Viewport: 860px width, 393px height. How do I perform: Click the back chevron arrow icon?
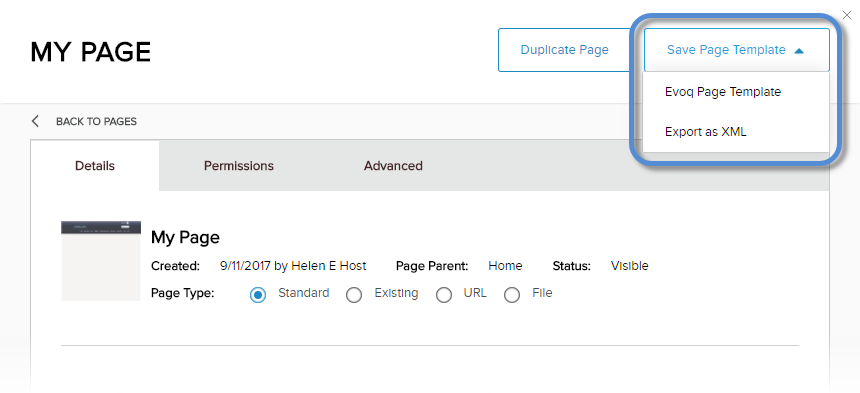36,121
